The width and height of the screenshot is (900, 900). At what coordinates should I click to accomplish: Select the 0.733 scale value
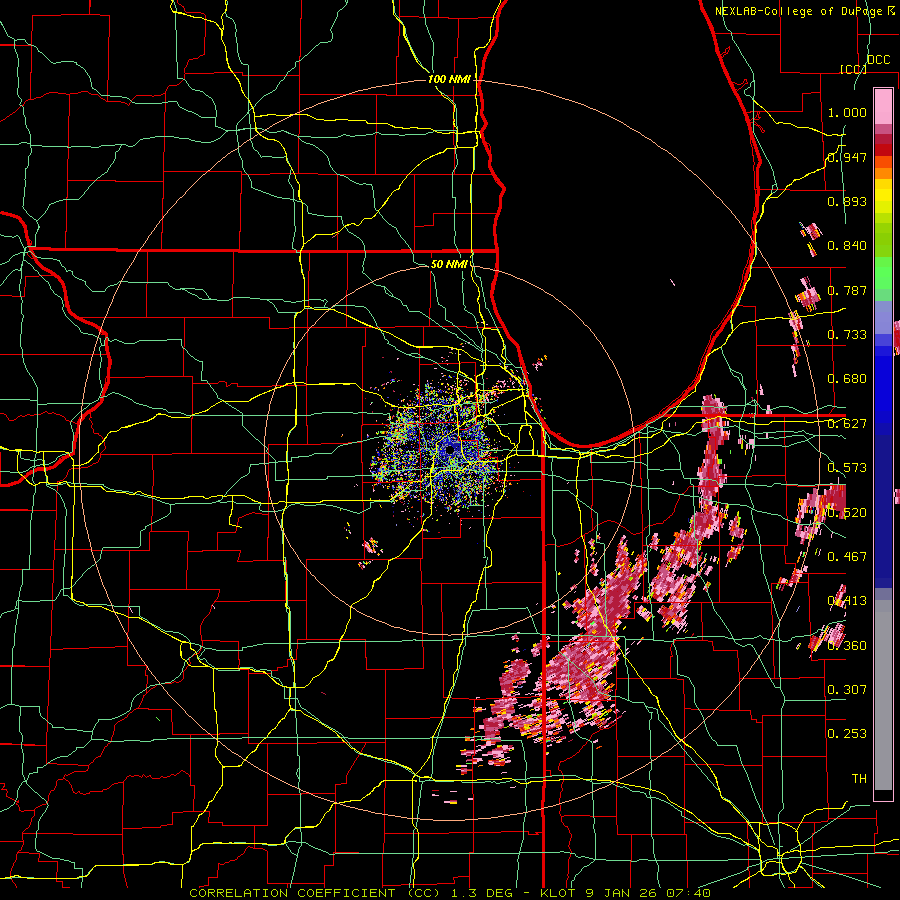[x=847, y=335]
